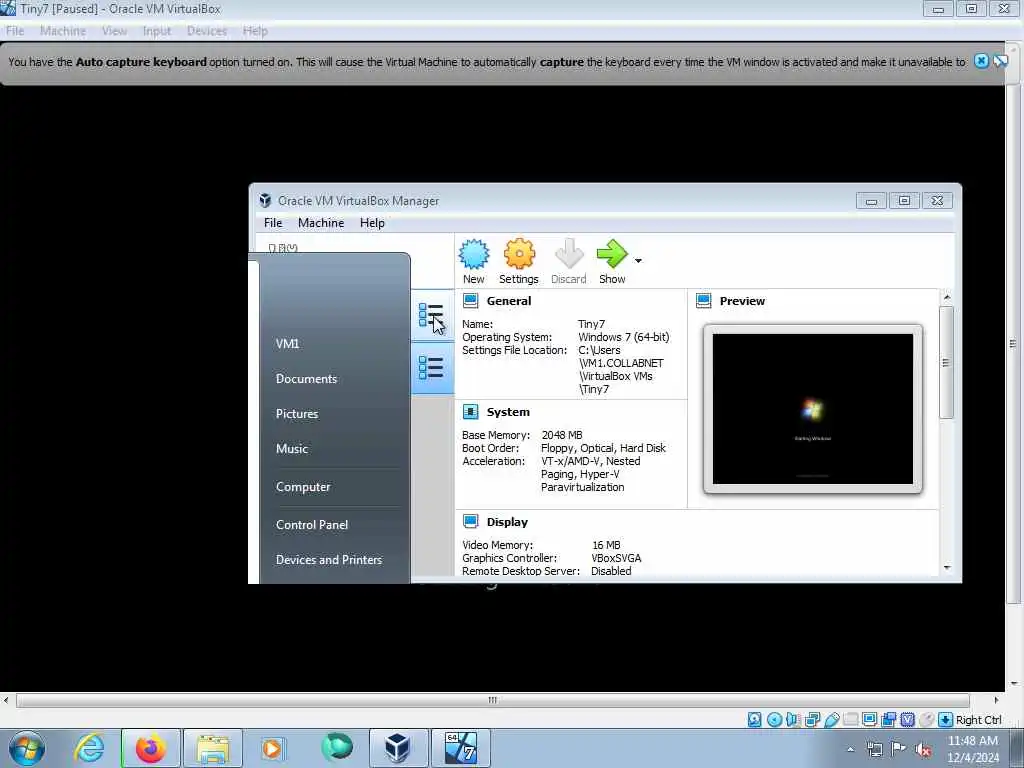Open VM1 user folder in Start menu

287,344
